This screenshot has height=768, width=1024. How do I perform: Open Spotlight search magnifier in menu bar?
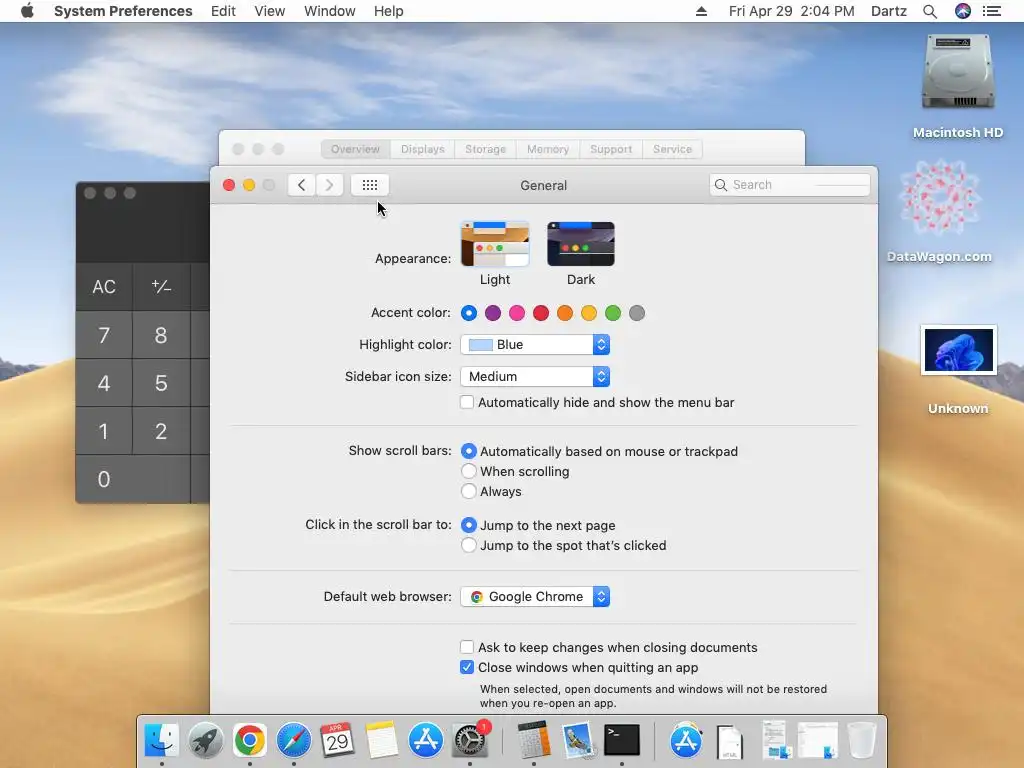tap(930, 11)
